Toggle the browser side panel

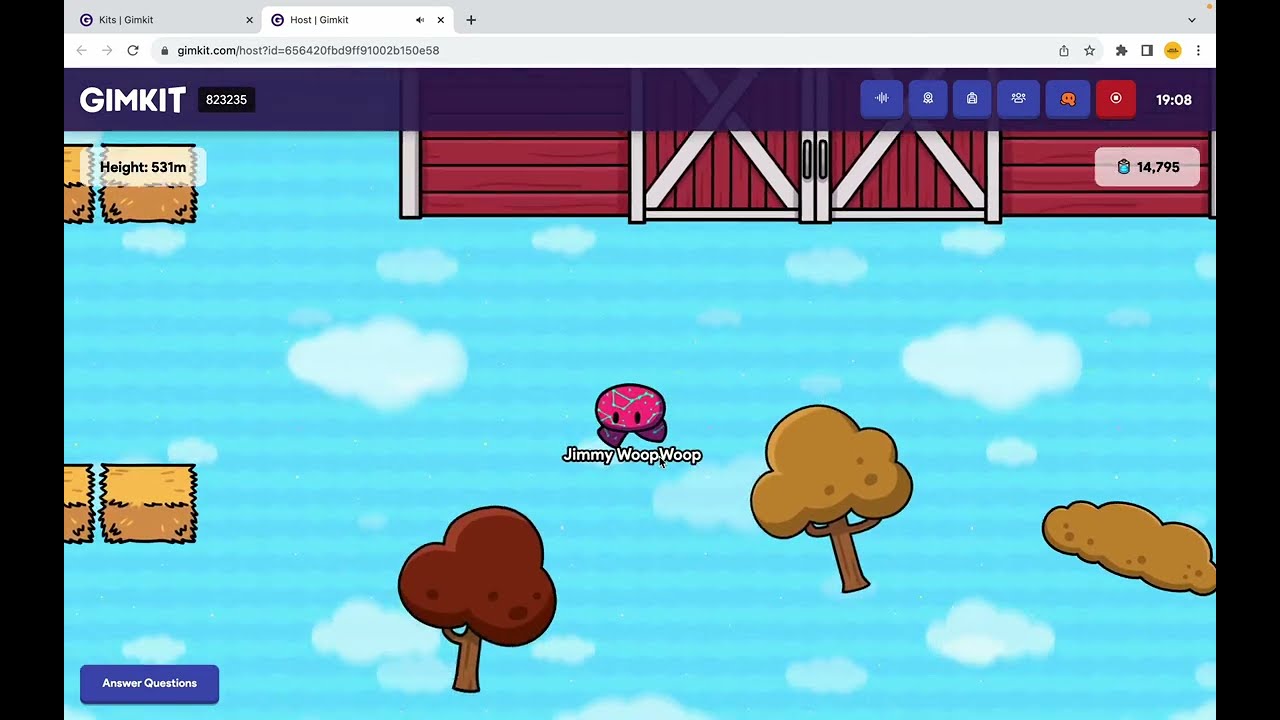[x=1147, y=50]
